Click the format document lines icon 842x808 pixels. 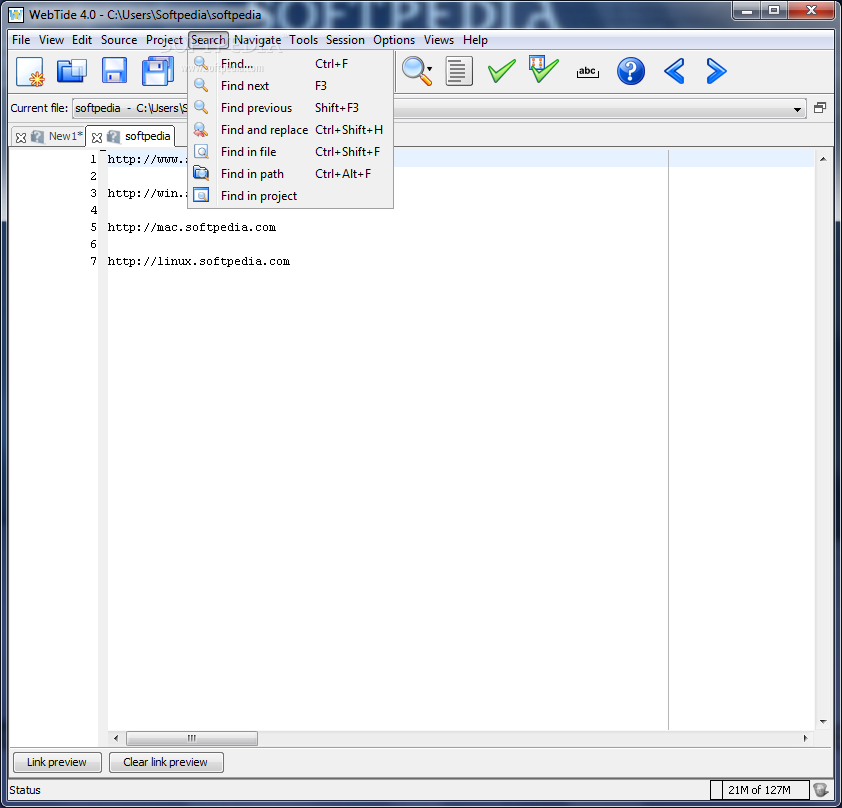pyautogui.click(x=459, y=71)
